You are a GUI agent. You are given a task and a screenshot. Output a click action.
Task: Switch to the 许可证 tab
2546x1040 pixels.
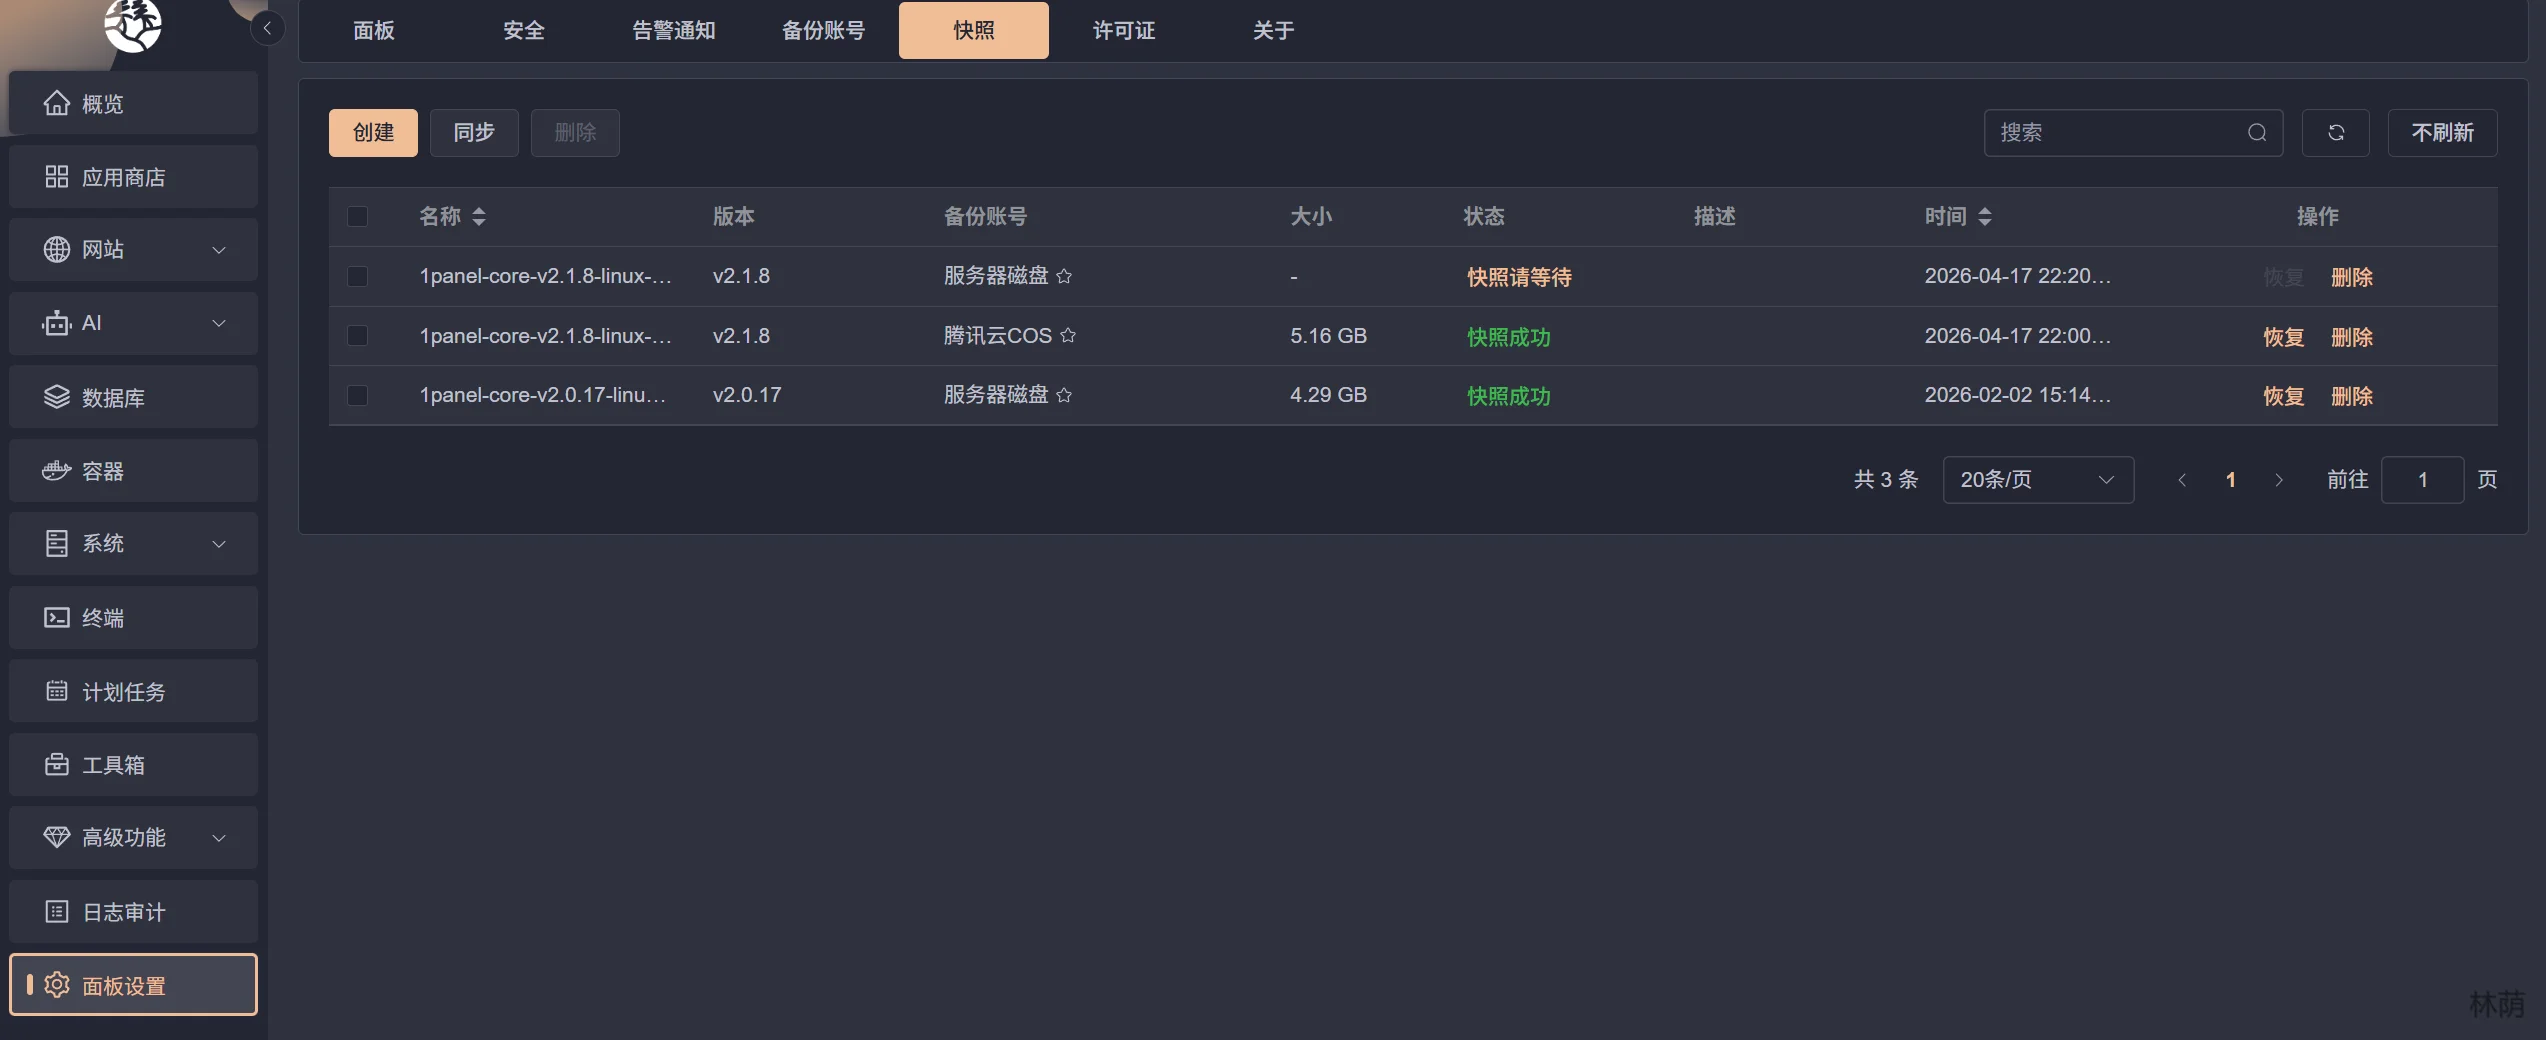coord(1124,30)
